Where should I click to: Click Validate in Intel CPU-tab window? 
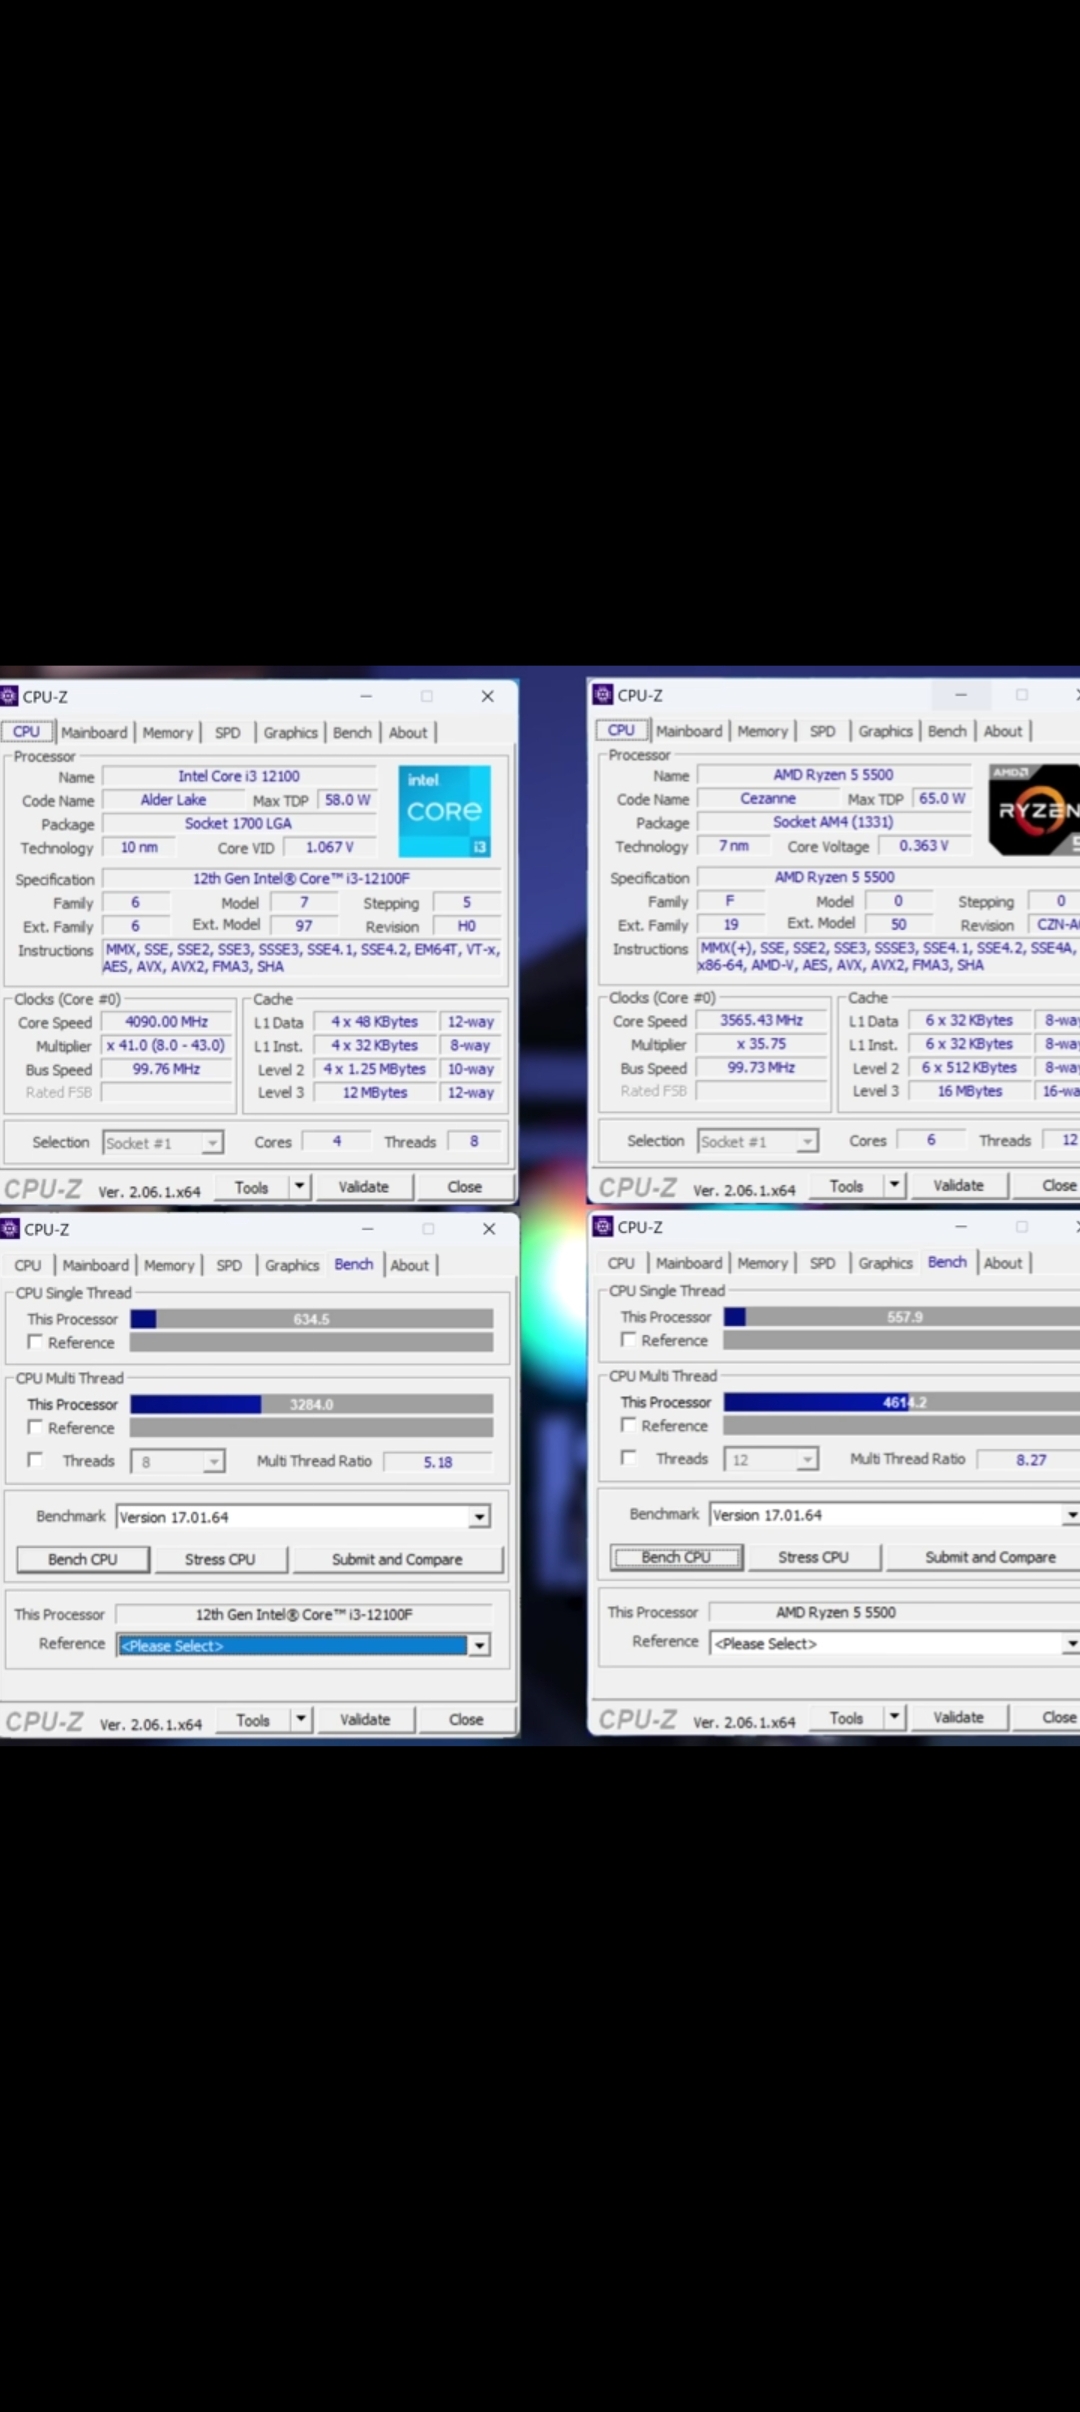364,1186
